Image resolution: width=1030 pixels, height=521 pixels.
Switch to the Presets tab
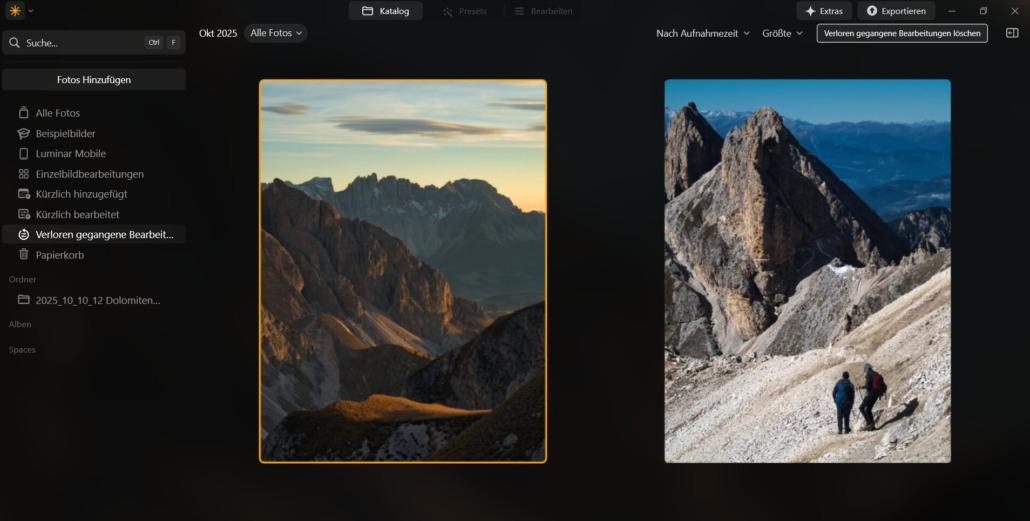(464, 11)
